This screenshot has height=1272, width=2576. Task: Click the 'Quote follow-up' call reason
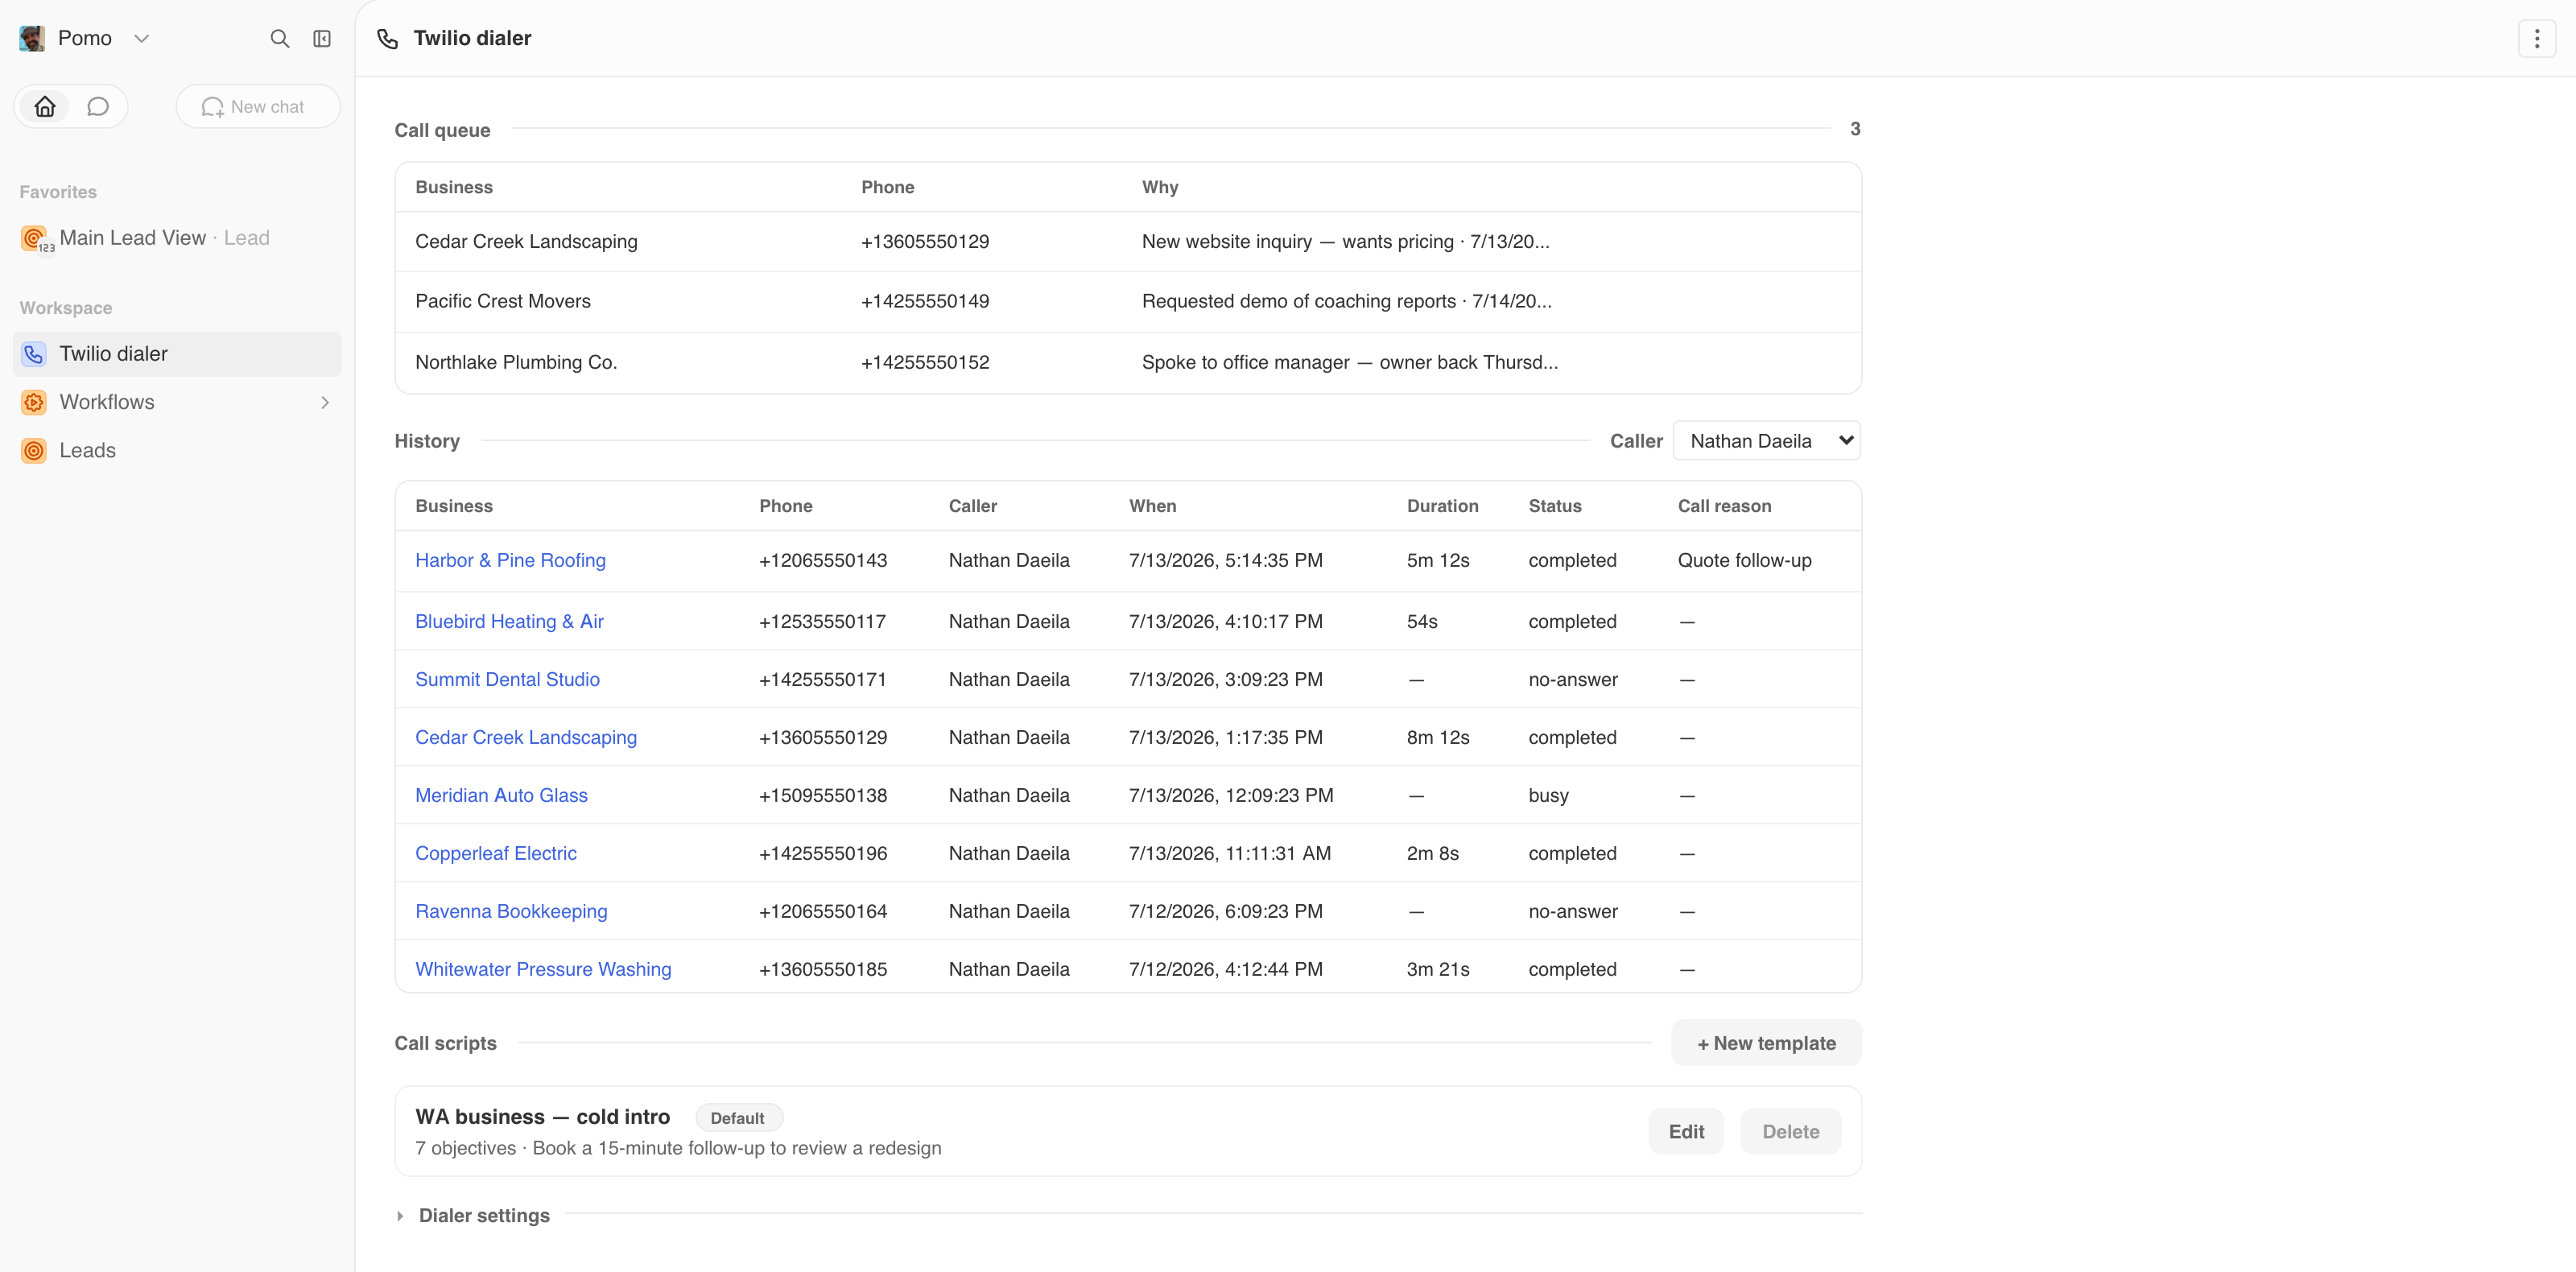(1744, 560)
